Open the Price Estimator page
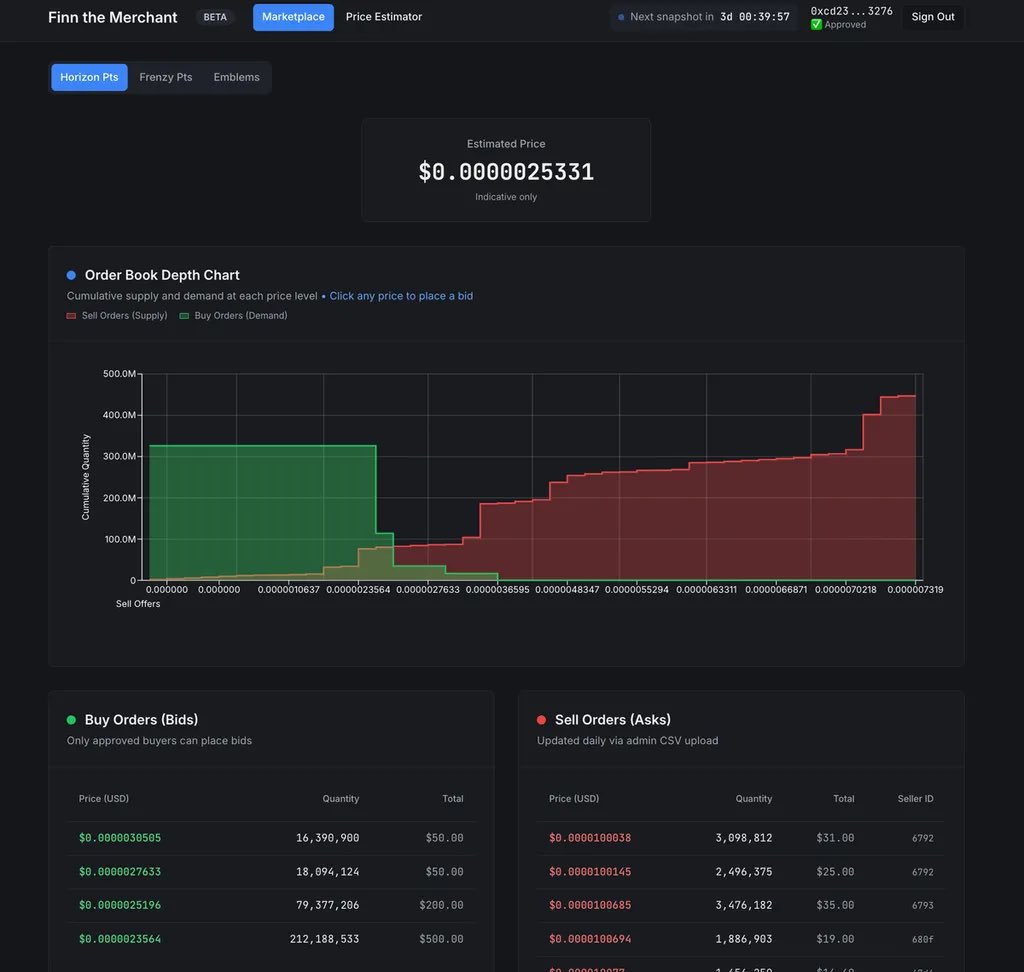This screenshot has width=1024, height=972. coord(383,17)
